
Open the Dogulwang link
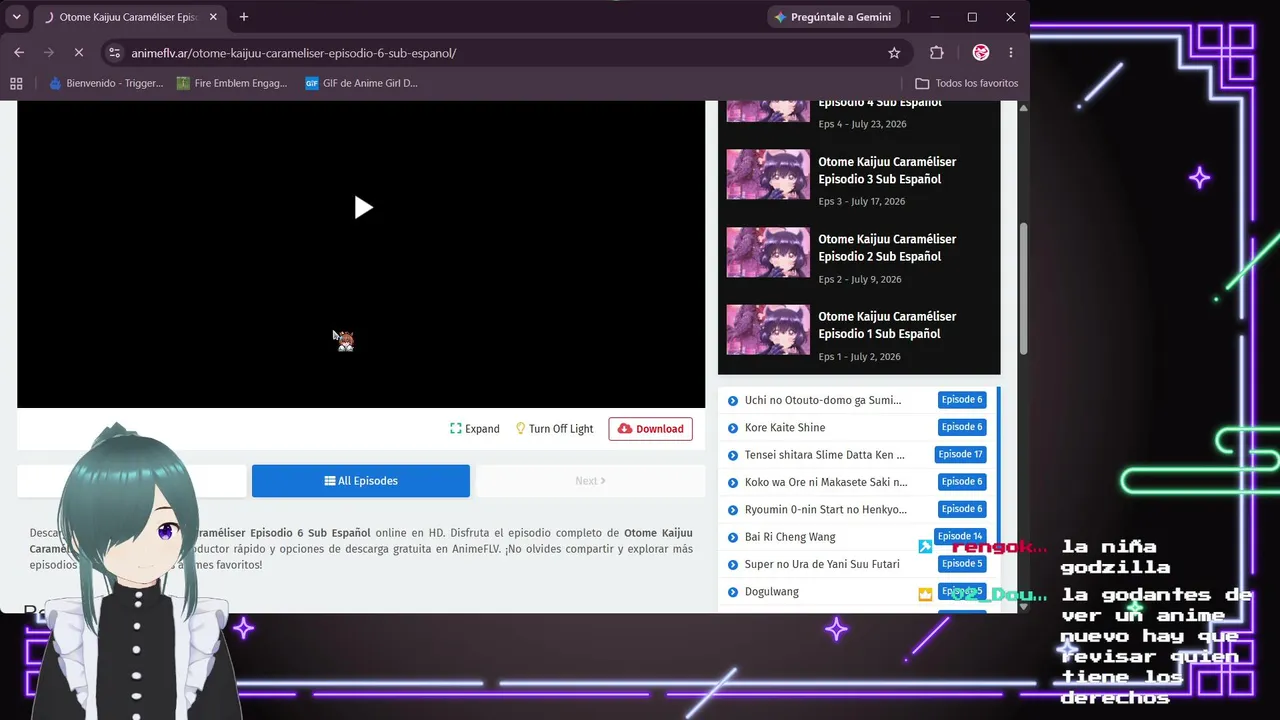(x=772, y=592)
